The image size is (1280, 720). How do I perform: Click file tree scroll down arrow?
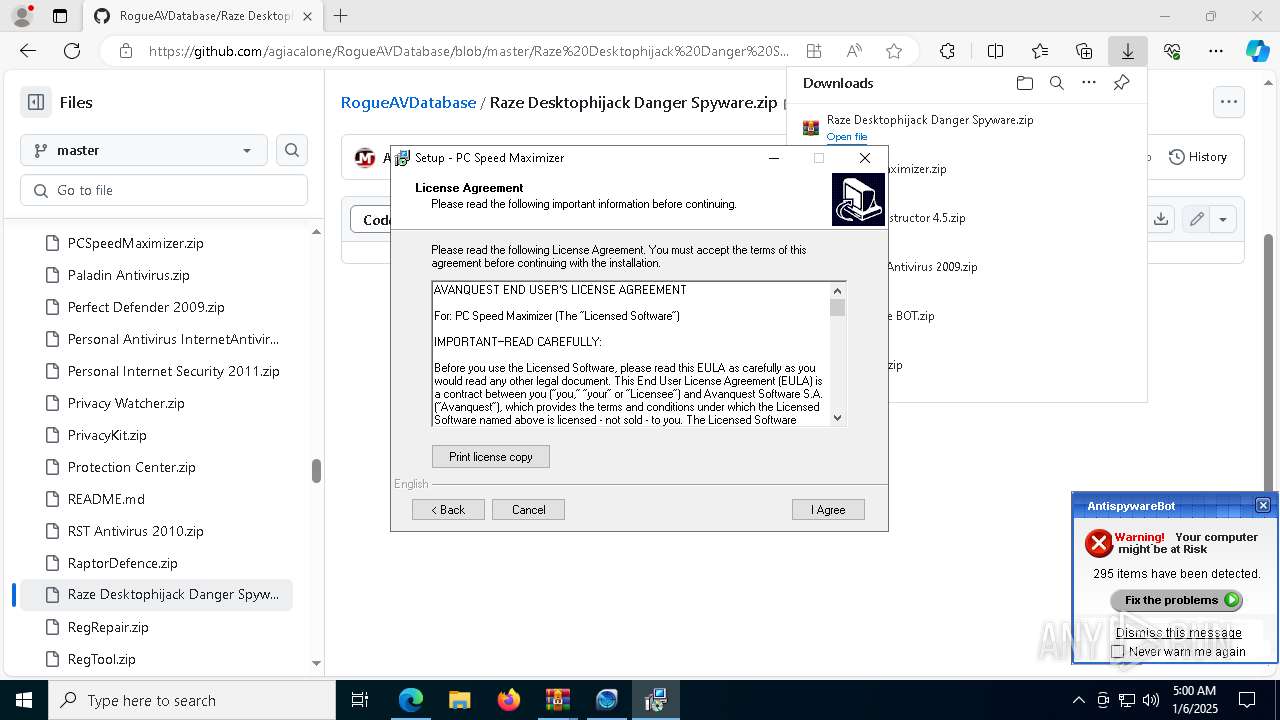(x=316, y=662)
